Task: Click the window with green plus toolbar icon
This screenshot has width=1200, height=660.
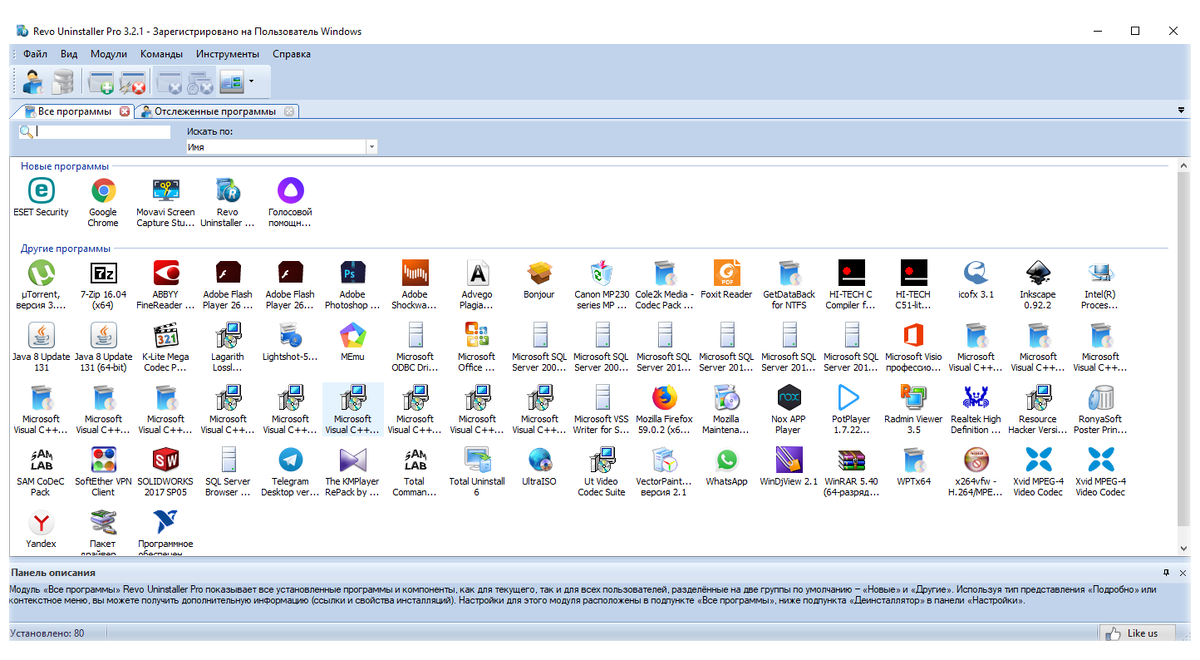Action: [x=101, y=81]
